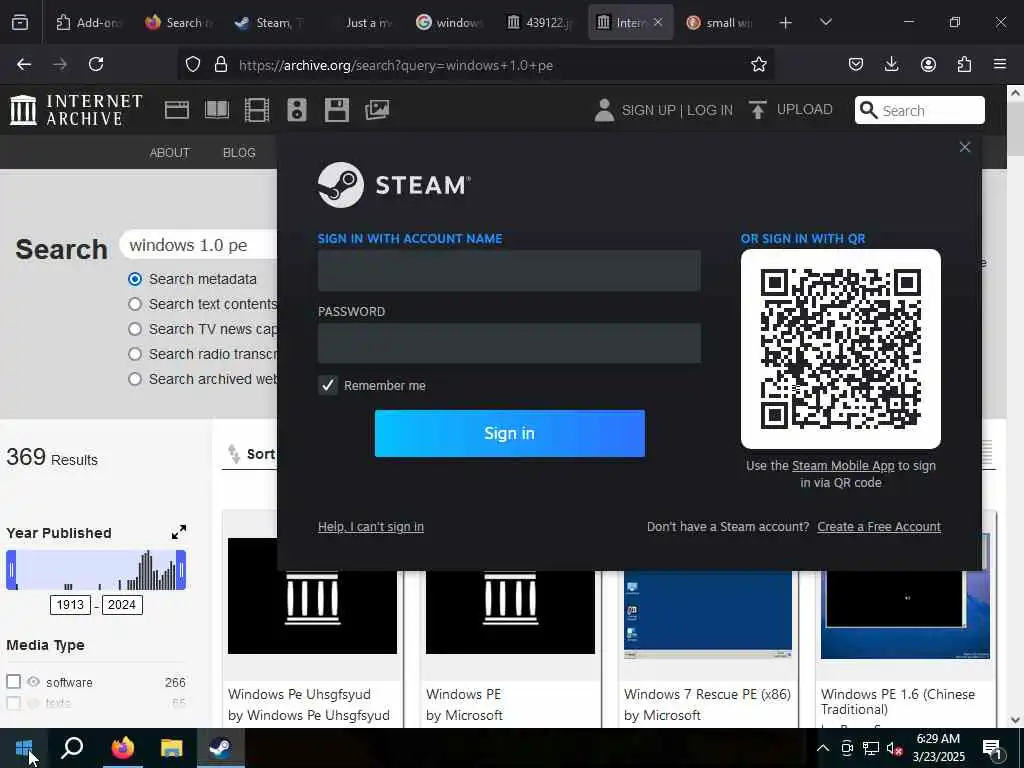Click Steam taskbar icon
This screenshot has width=1024, height=768.
220,748
